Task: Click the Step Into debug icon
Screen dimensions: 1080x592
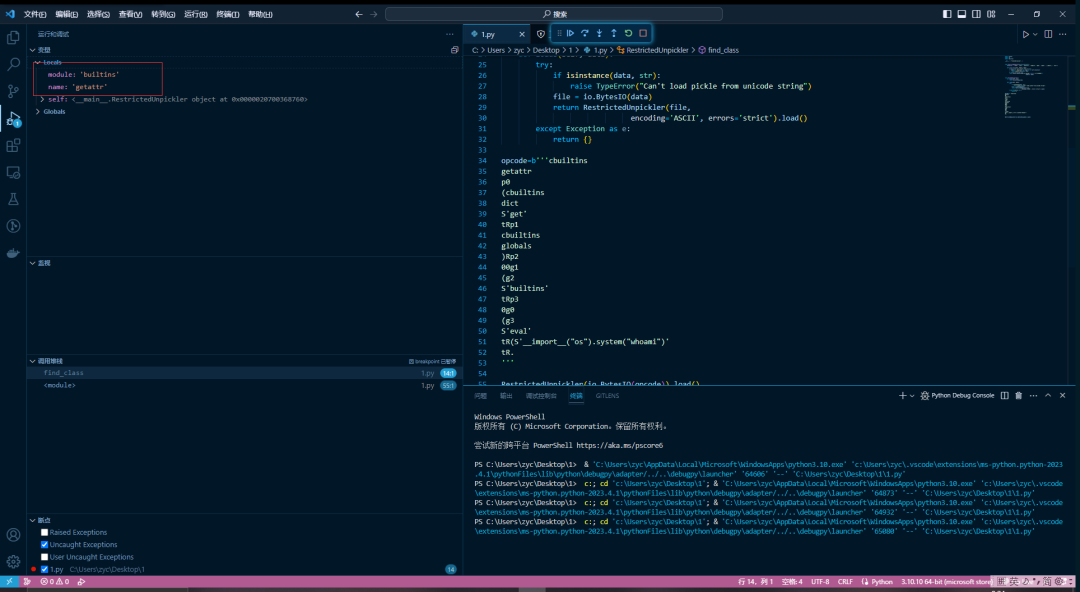Action: pyautogui.click(x=599, y=33)
